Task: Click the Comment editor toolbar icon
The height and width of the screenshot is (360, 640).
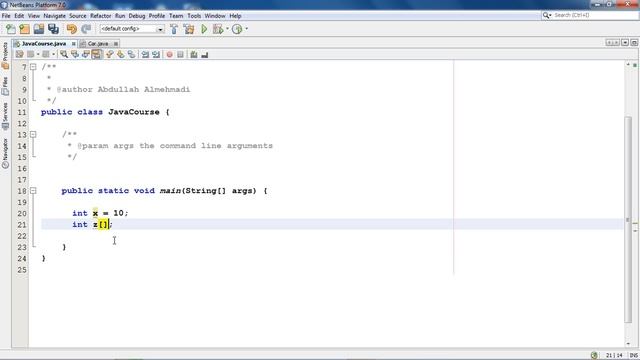Action: (193, 54)
